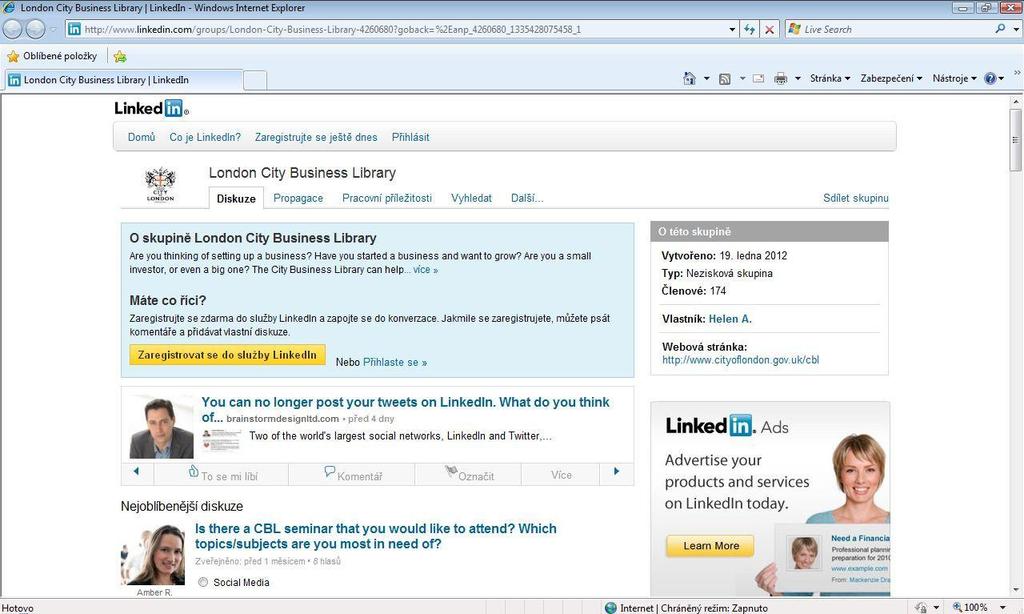Click Amber R. profile photo
Viewport: 1024px width, 614px height.
tap(153, 555)
